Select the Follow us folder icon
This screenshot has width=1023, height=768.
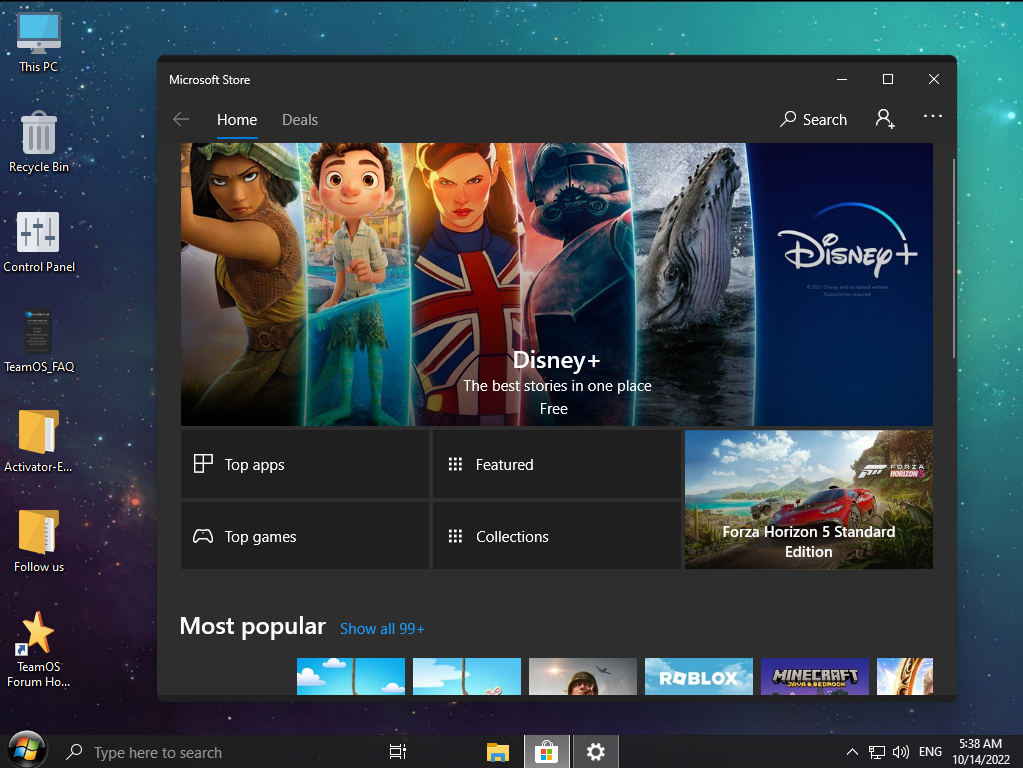[x=38, y=542]
